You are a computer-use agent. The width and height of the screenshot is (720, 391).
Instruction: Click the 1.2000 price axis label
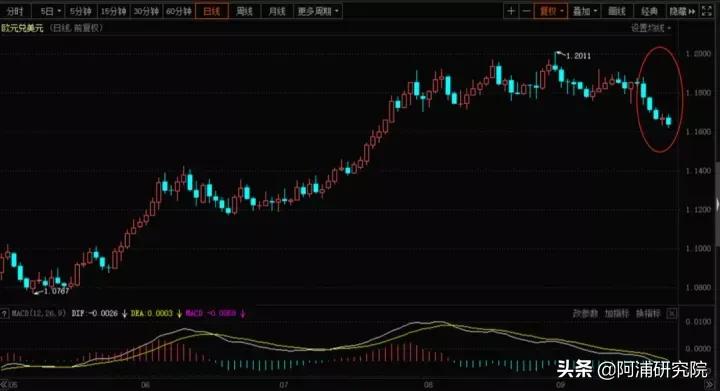tap(698, 54)
